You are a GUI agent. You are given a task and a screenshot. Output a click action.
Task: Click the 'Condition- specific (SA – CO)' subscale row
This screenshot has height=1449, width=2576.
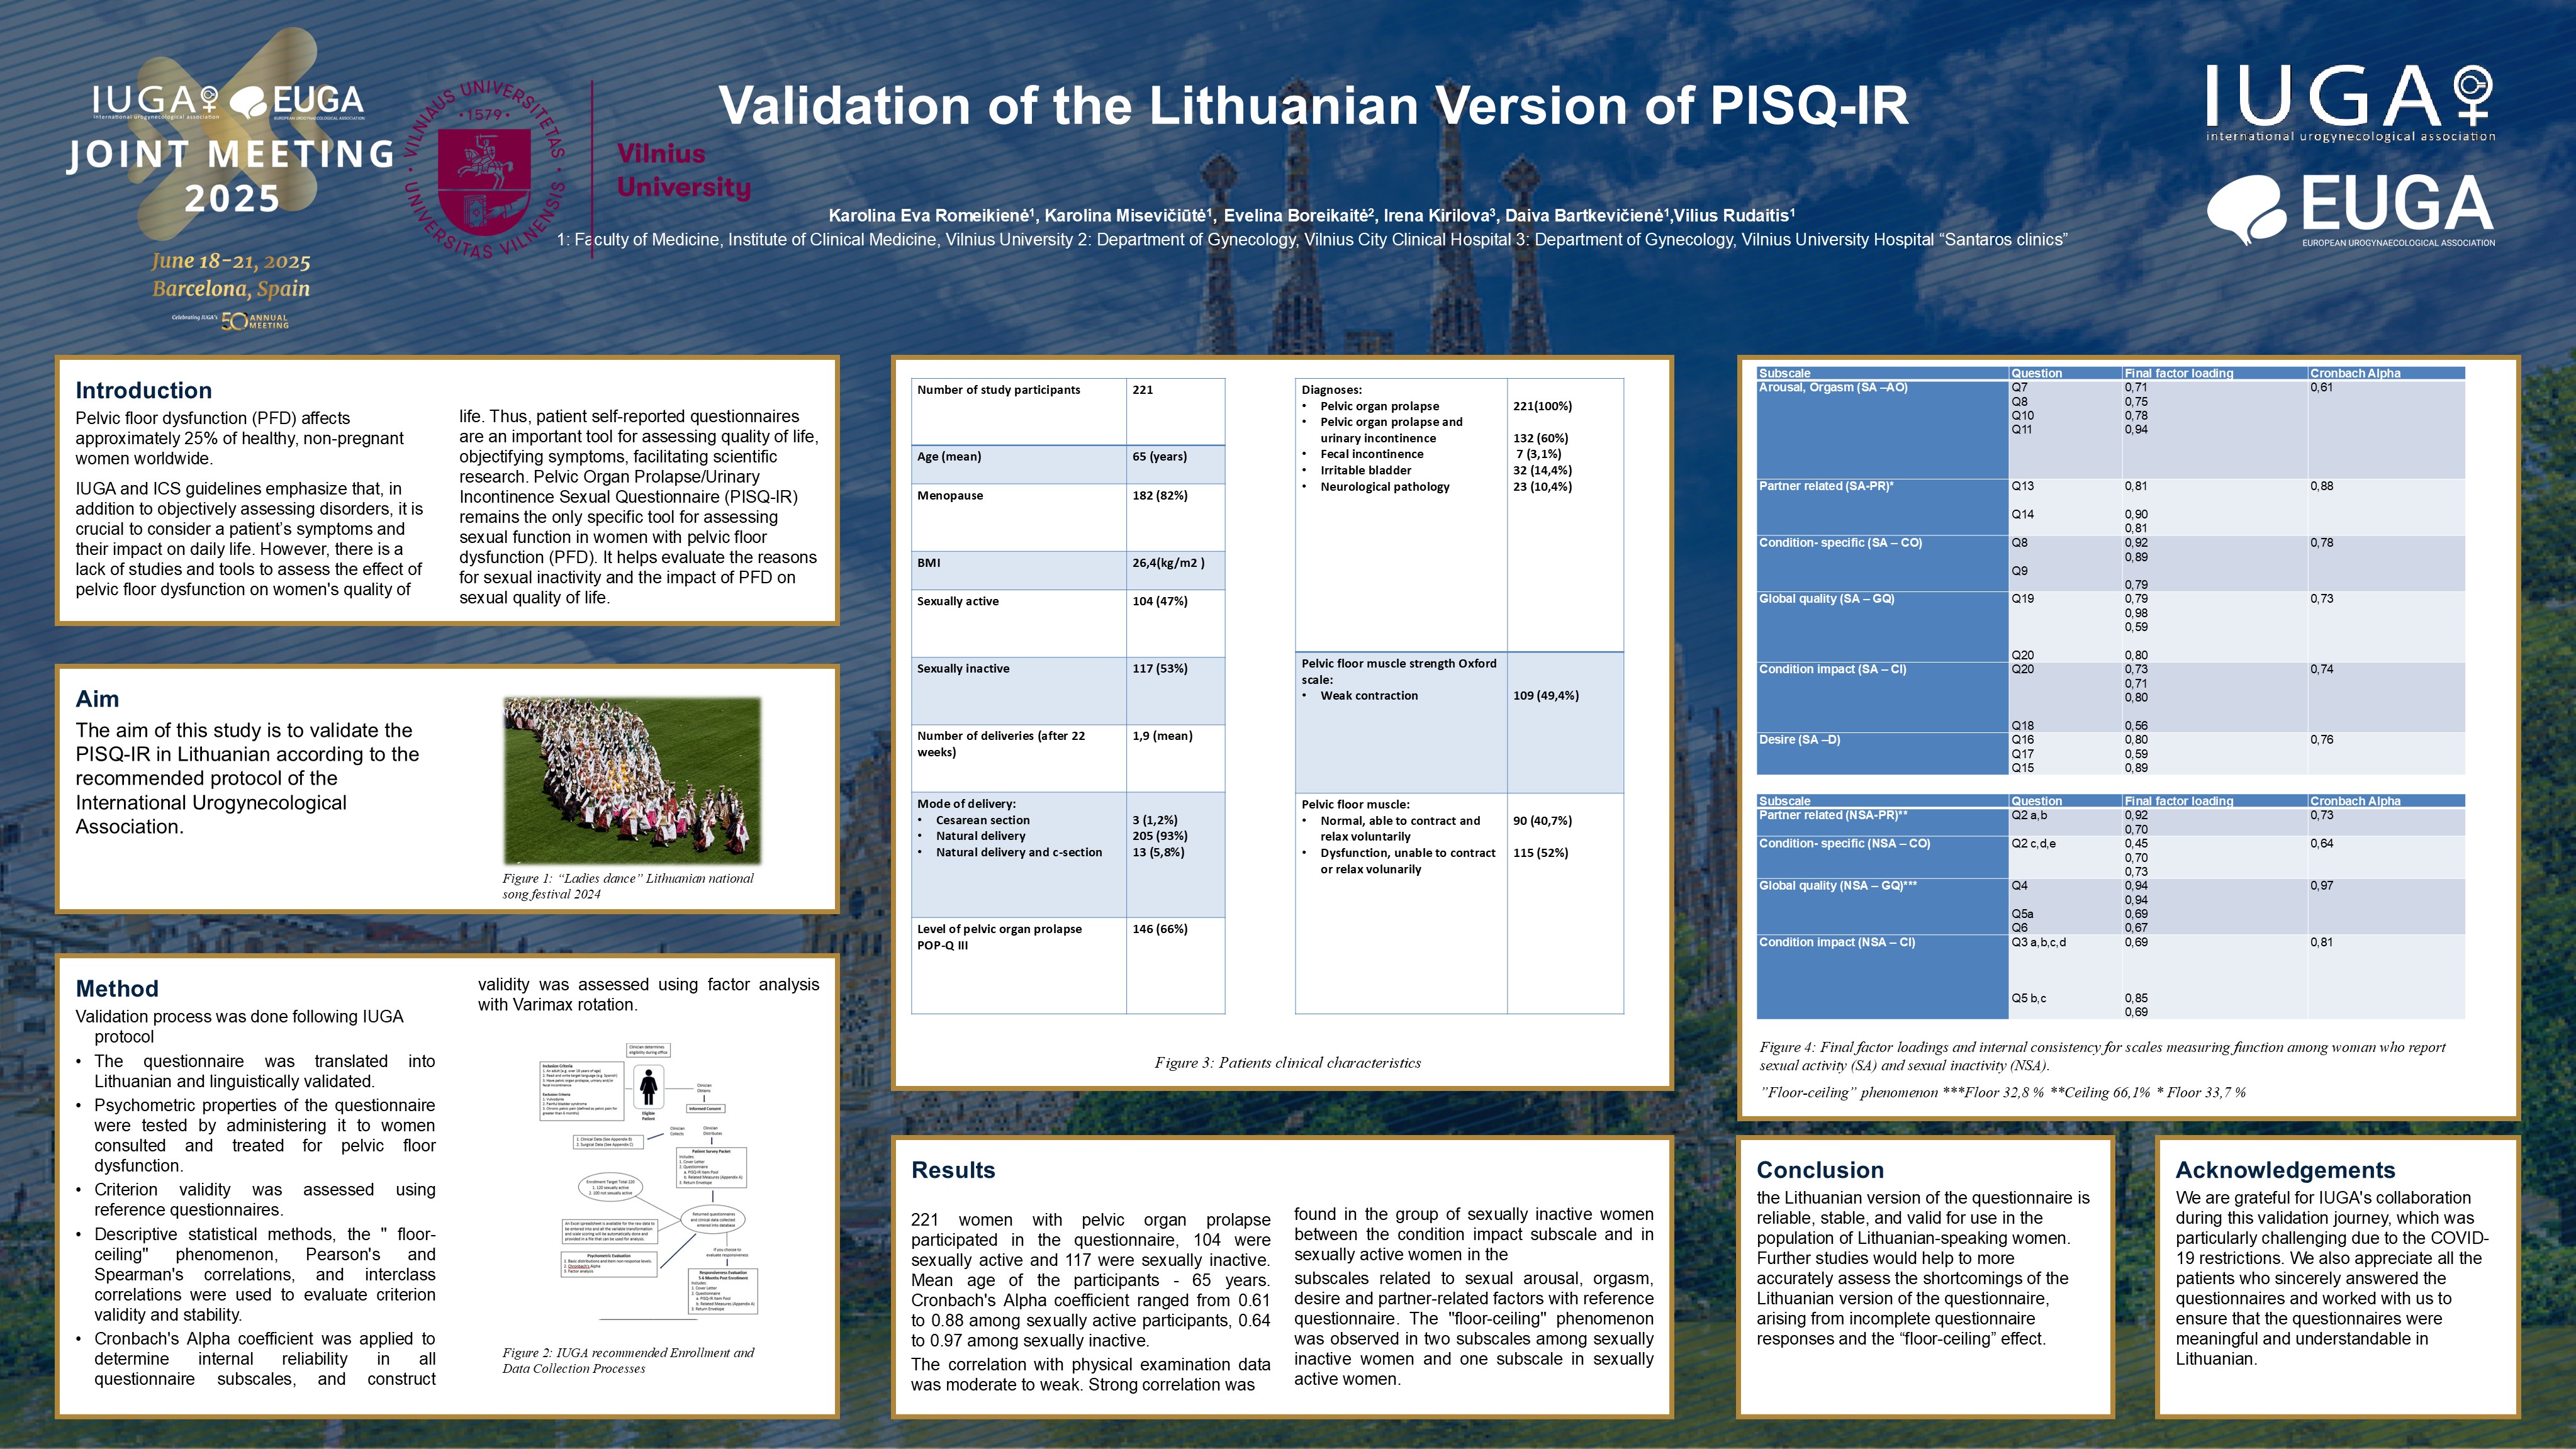click(x=2110, y=563)
